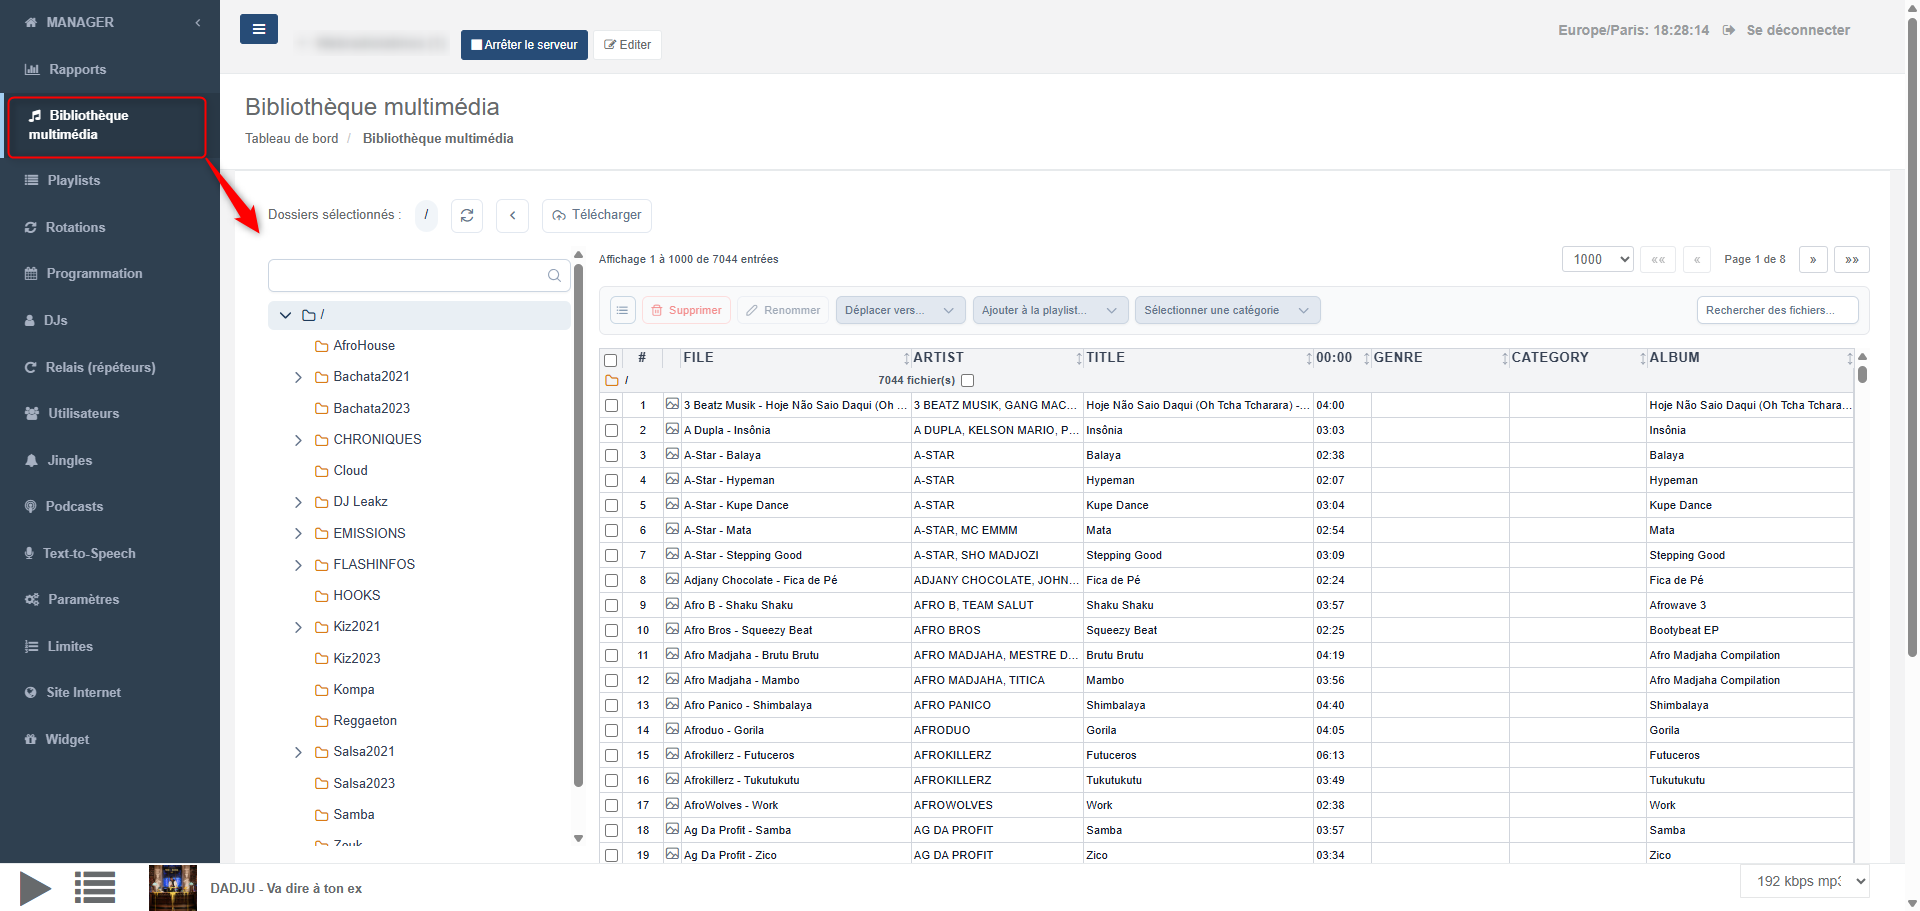Click the list view icon beside Supprimer
The width and height of the screenshot is (1920, 911).
tap(622, 310)
